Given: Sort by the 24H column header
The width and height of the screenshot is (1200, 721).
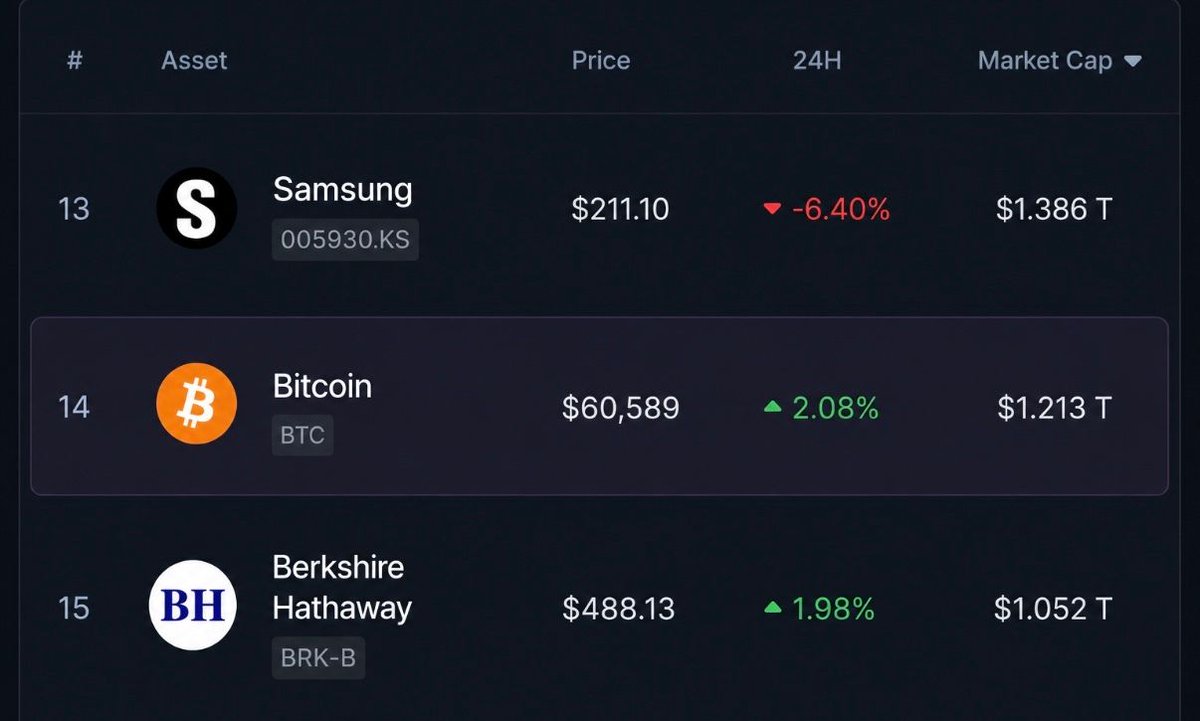Looking at the screenshot, I should pos(817,60).
